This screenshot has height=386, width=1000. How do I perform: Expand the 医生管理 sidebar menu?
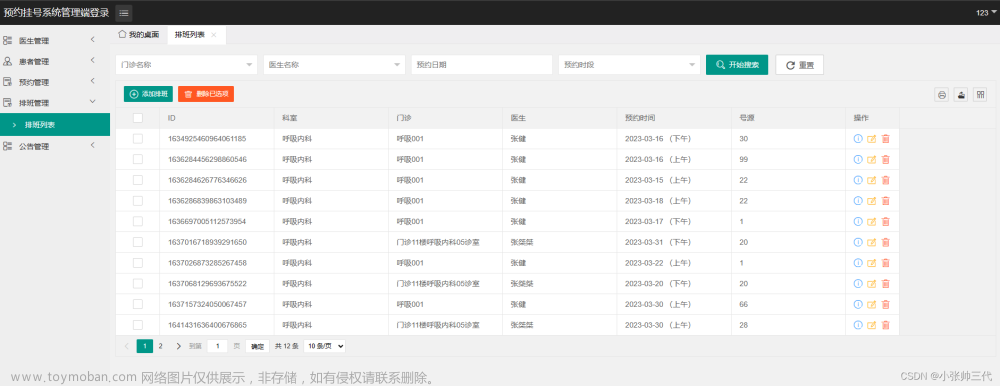tap(55, 41)
